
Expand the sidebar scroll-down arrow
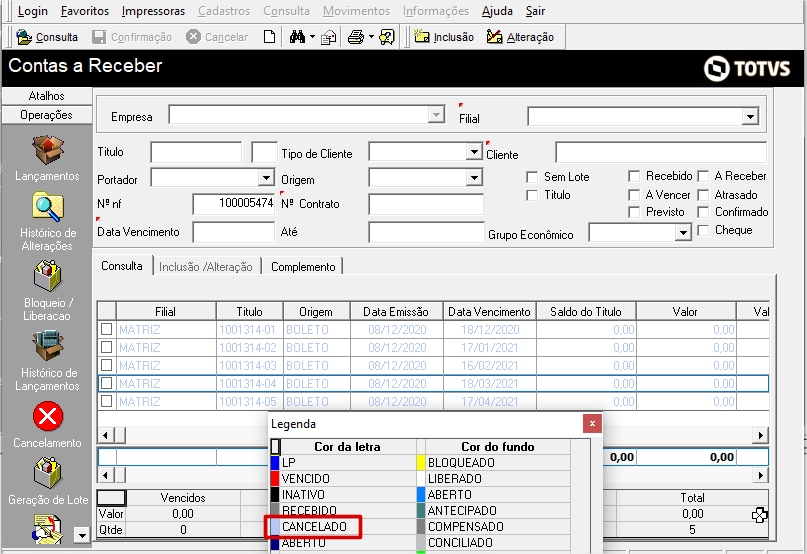(x=82, y=535)
